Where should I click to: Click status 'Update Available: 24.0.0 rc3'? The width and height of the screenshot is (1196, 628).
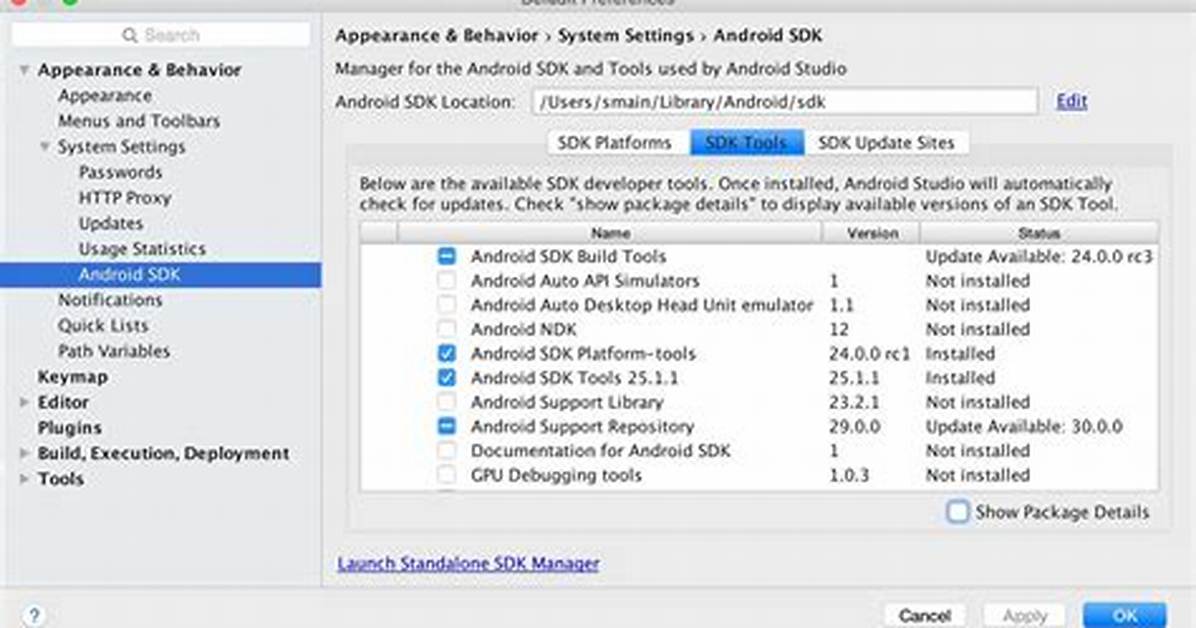(1039, 256)
